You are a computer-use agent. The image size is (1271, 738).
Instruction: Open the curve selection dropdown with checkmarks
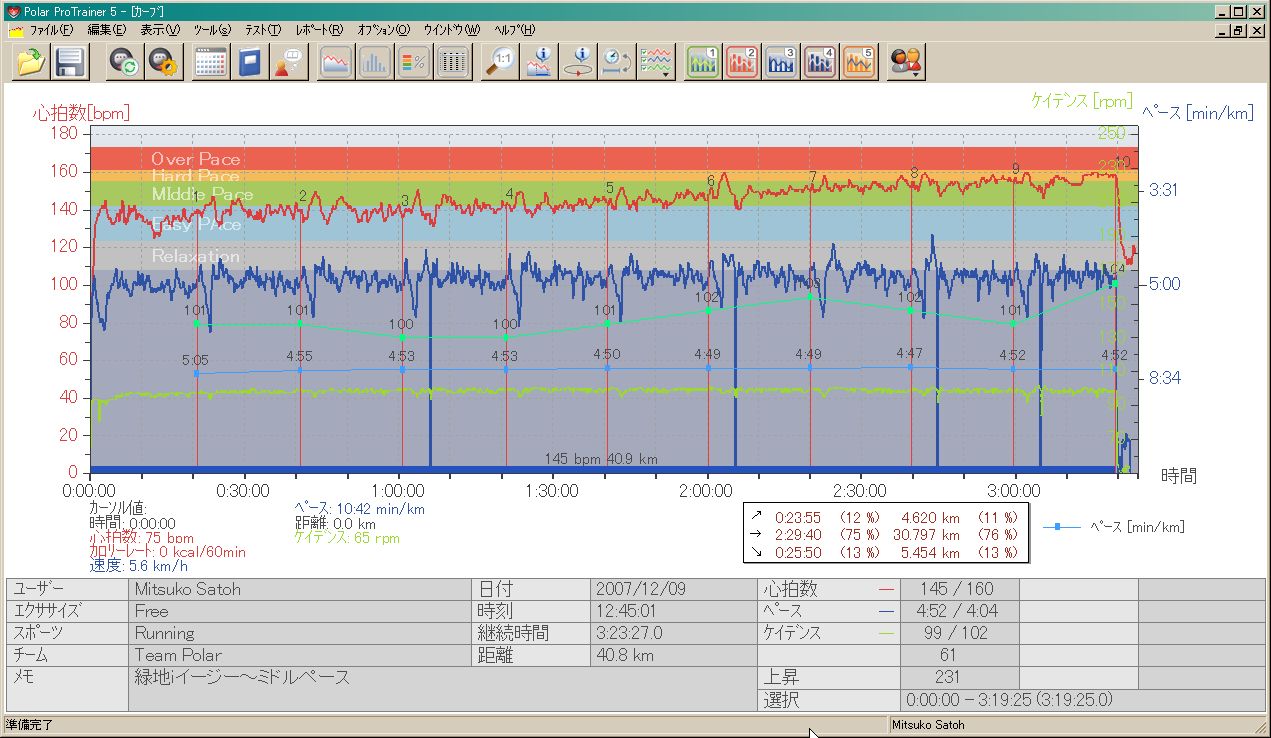click(x=656, y=63)
